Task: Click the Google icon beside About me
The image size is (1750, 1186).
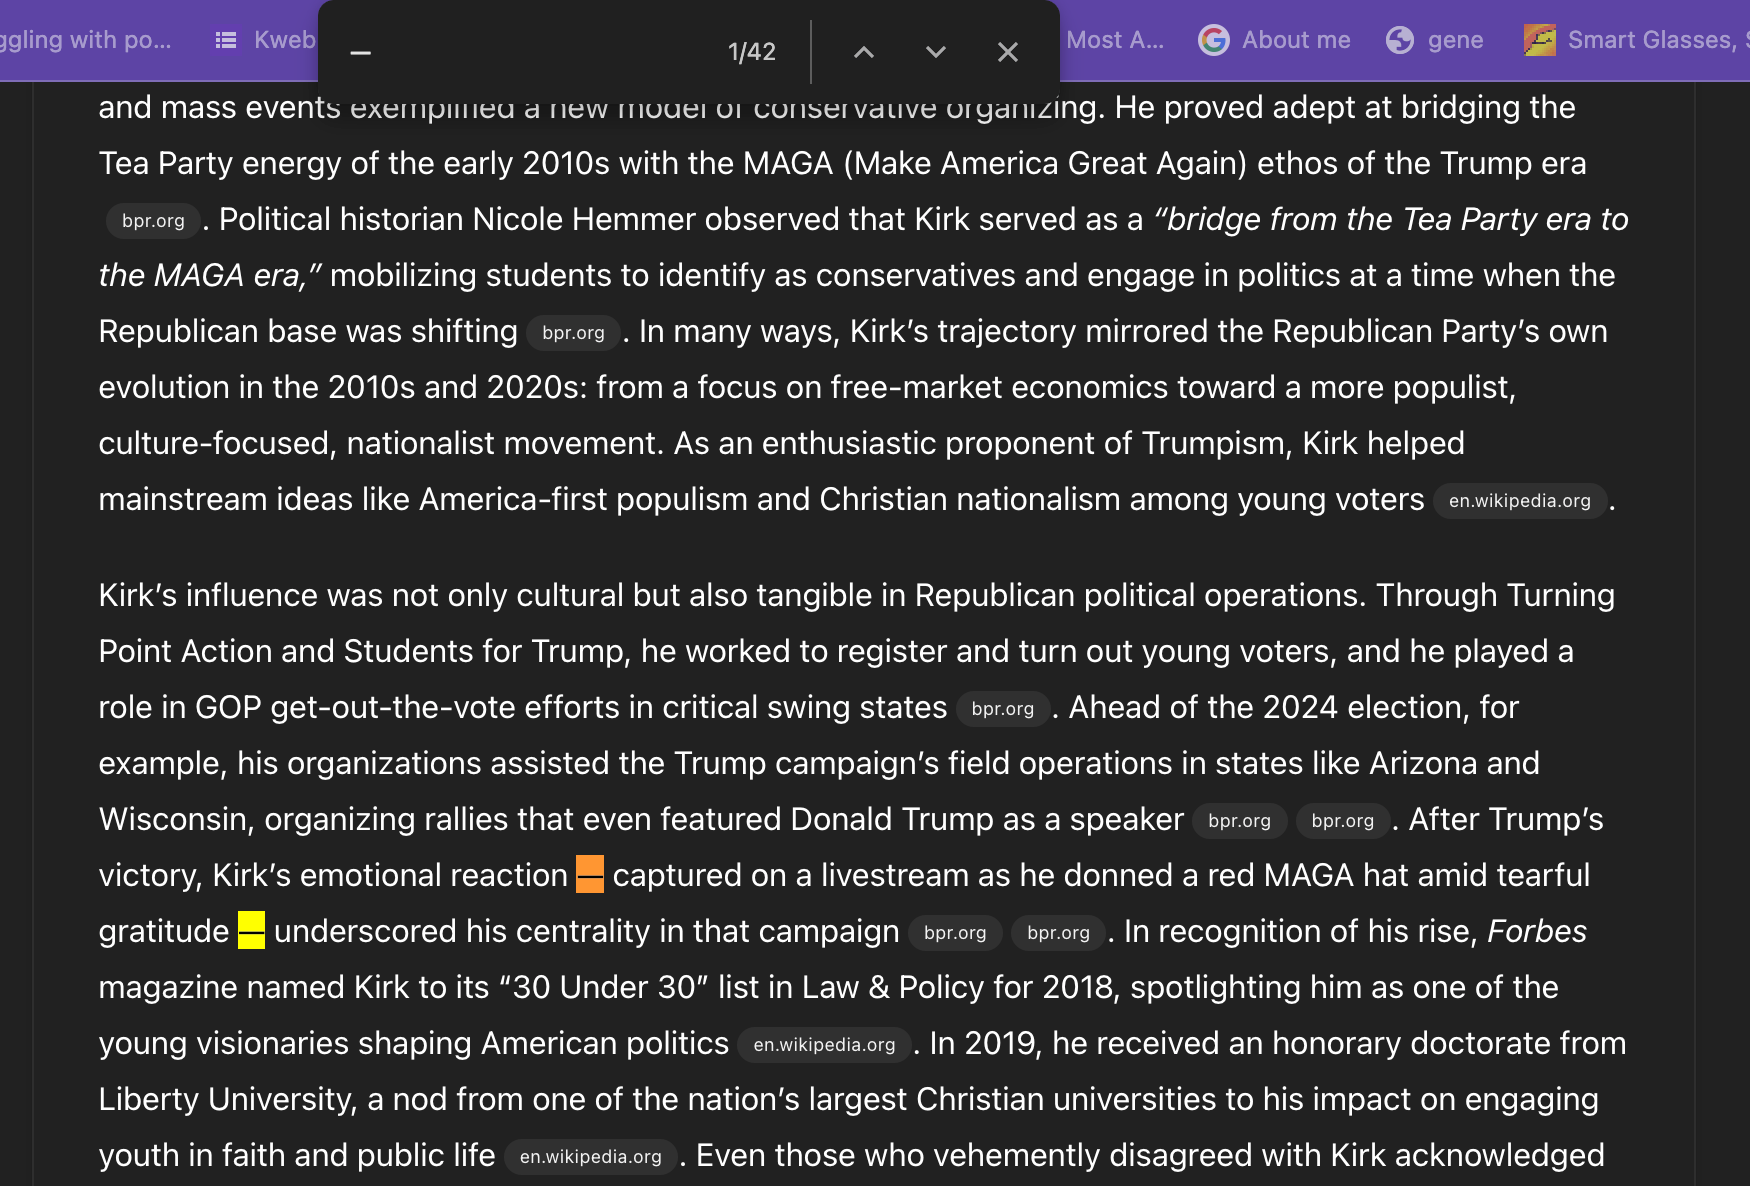Action: [x=1213, y=40]
